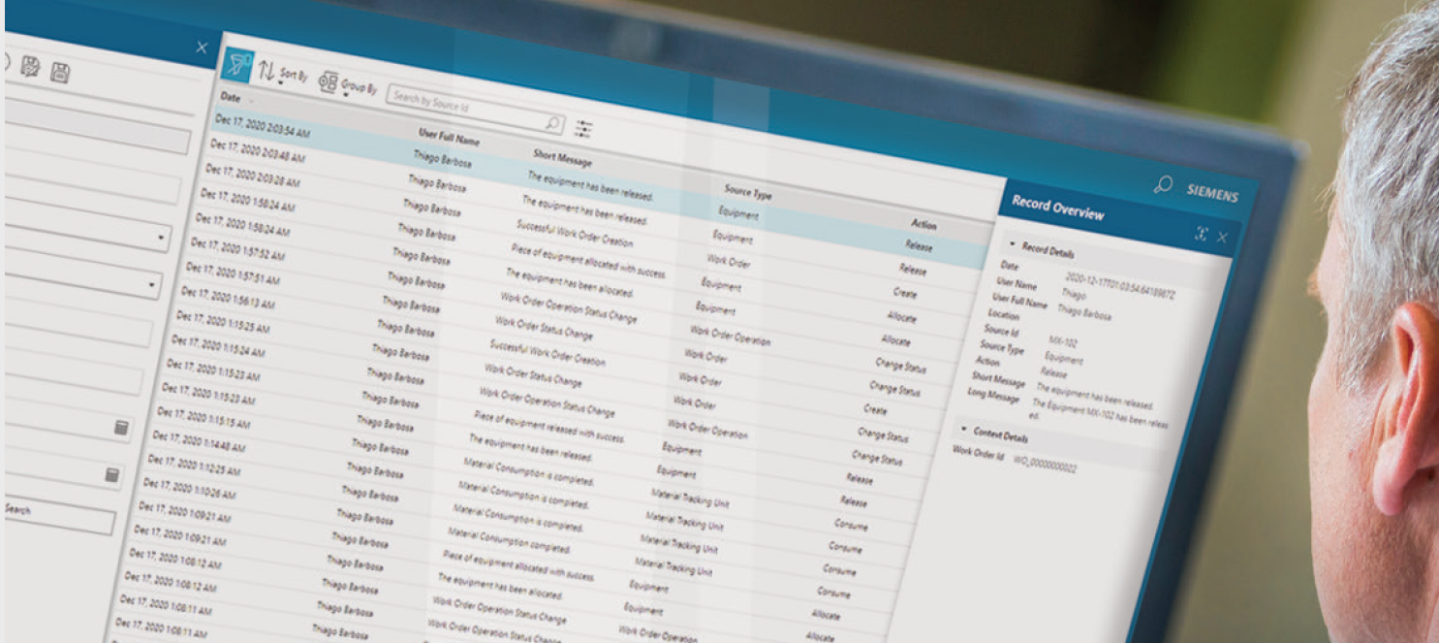The height and width of the screenshot is (643, 1439).
Task: Click the Source Type column header
Action: click(748, 192)
